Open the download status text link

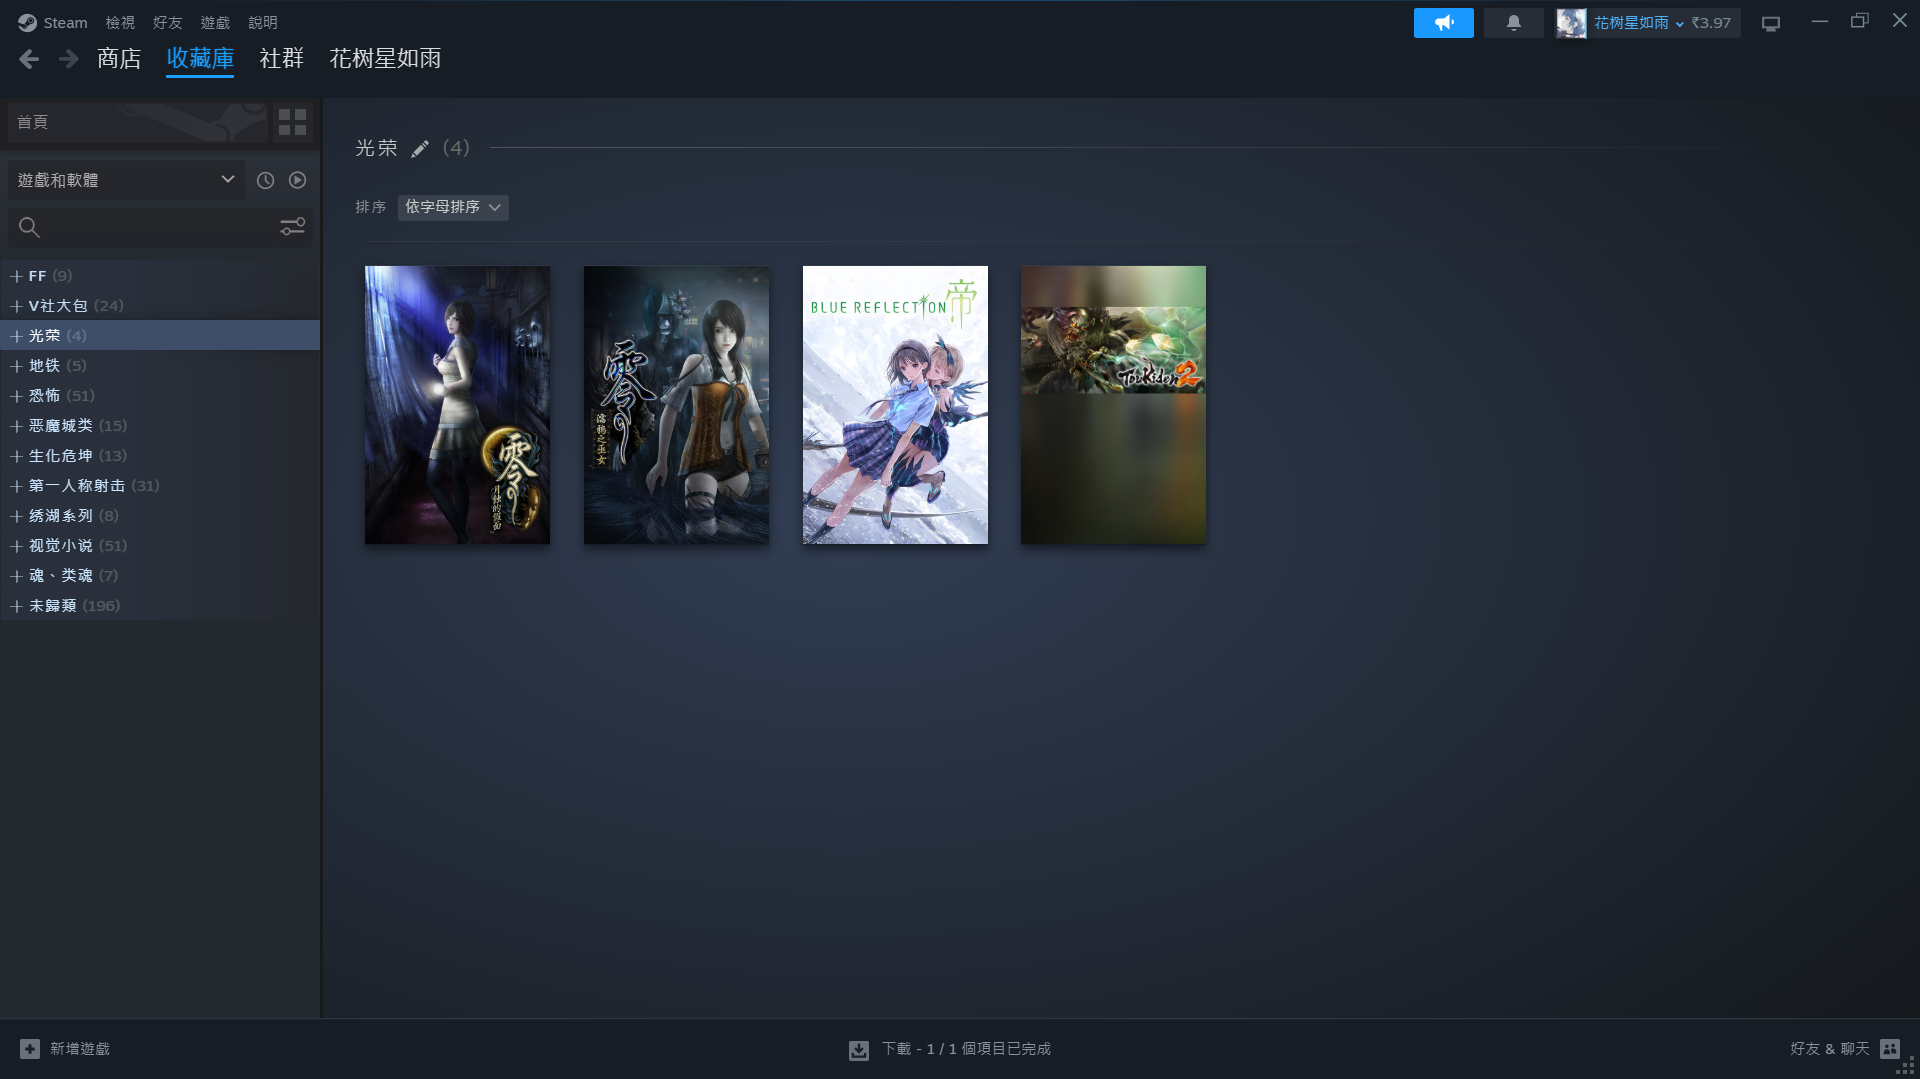click(966, 1048)
